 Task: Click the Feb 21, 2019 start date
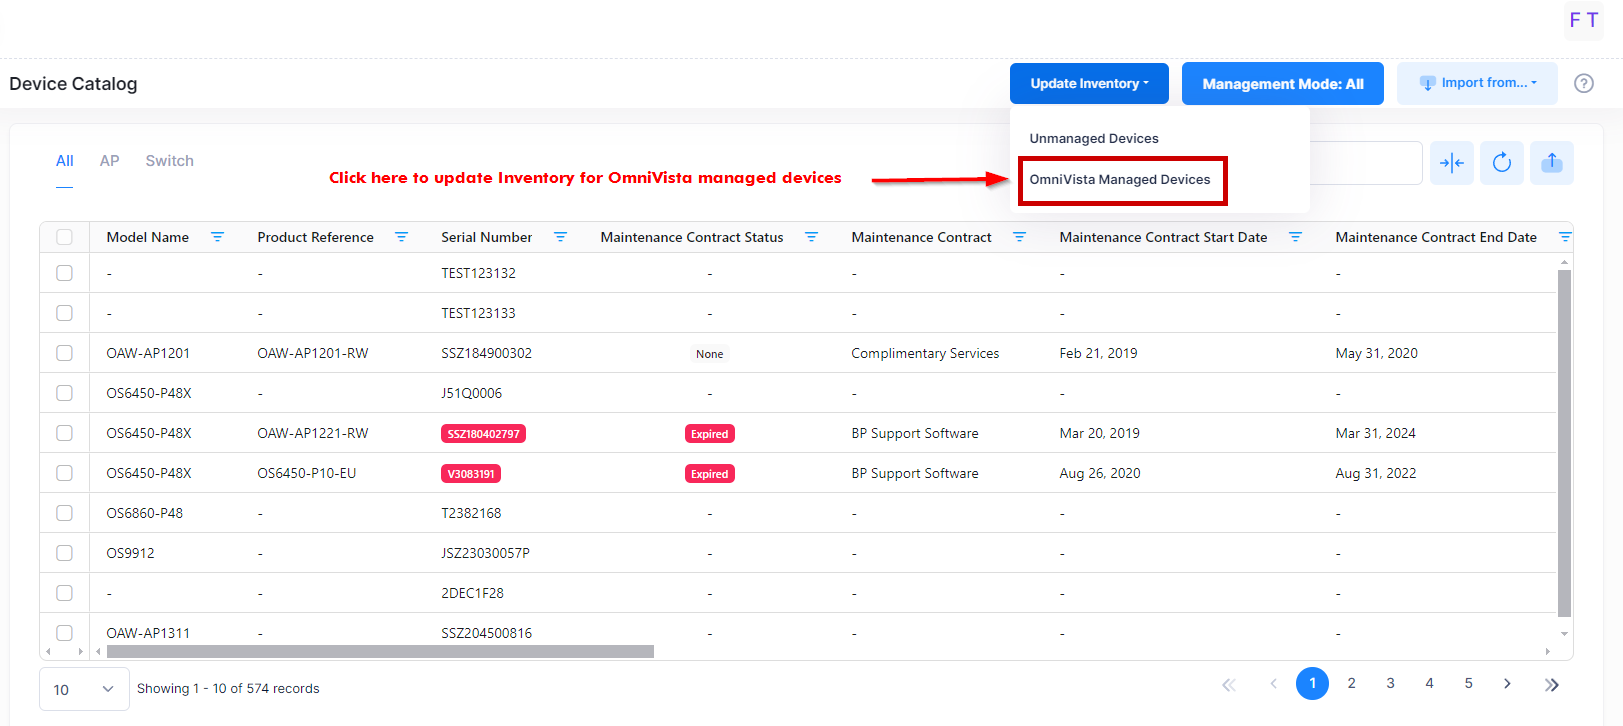(1099, 353)
